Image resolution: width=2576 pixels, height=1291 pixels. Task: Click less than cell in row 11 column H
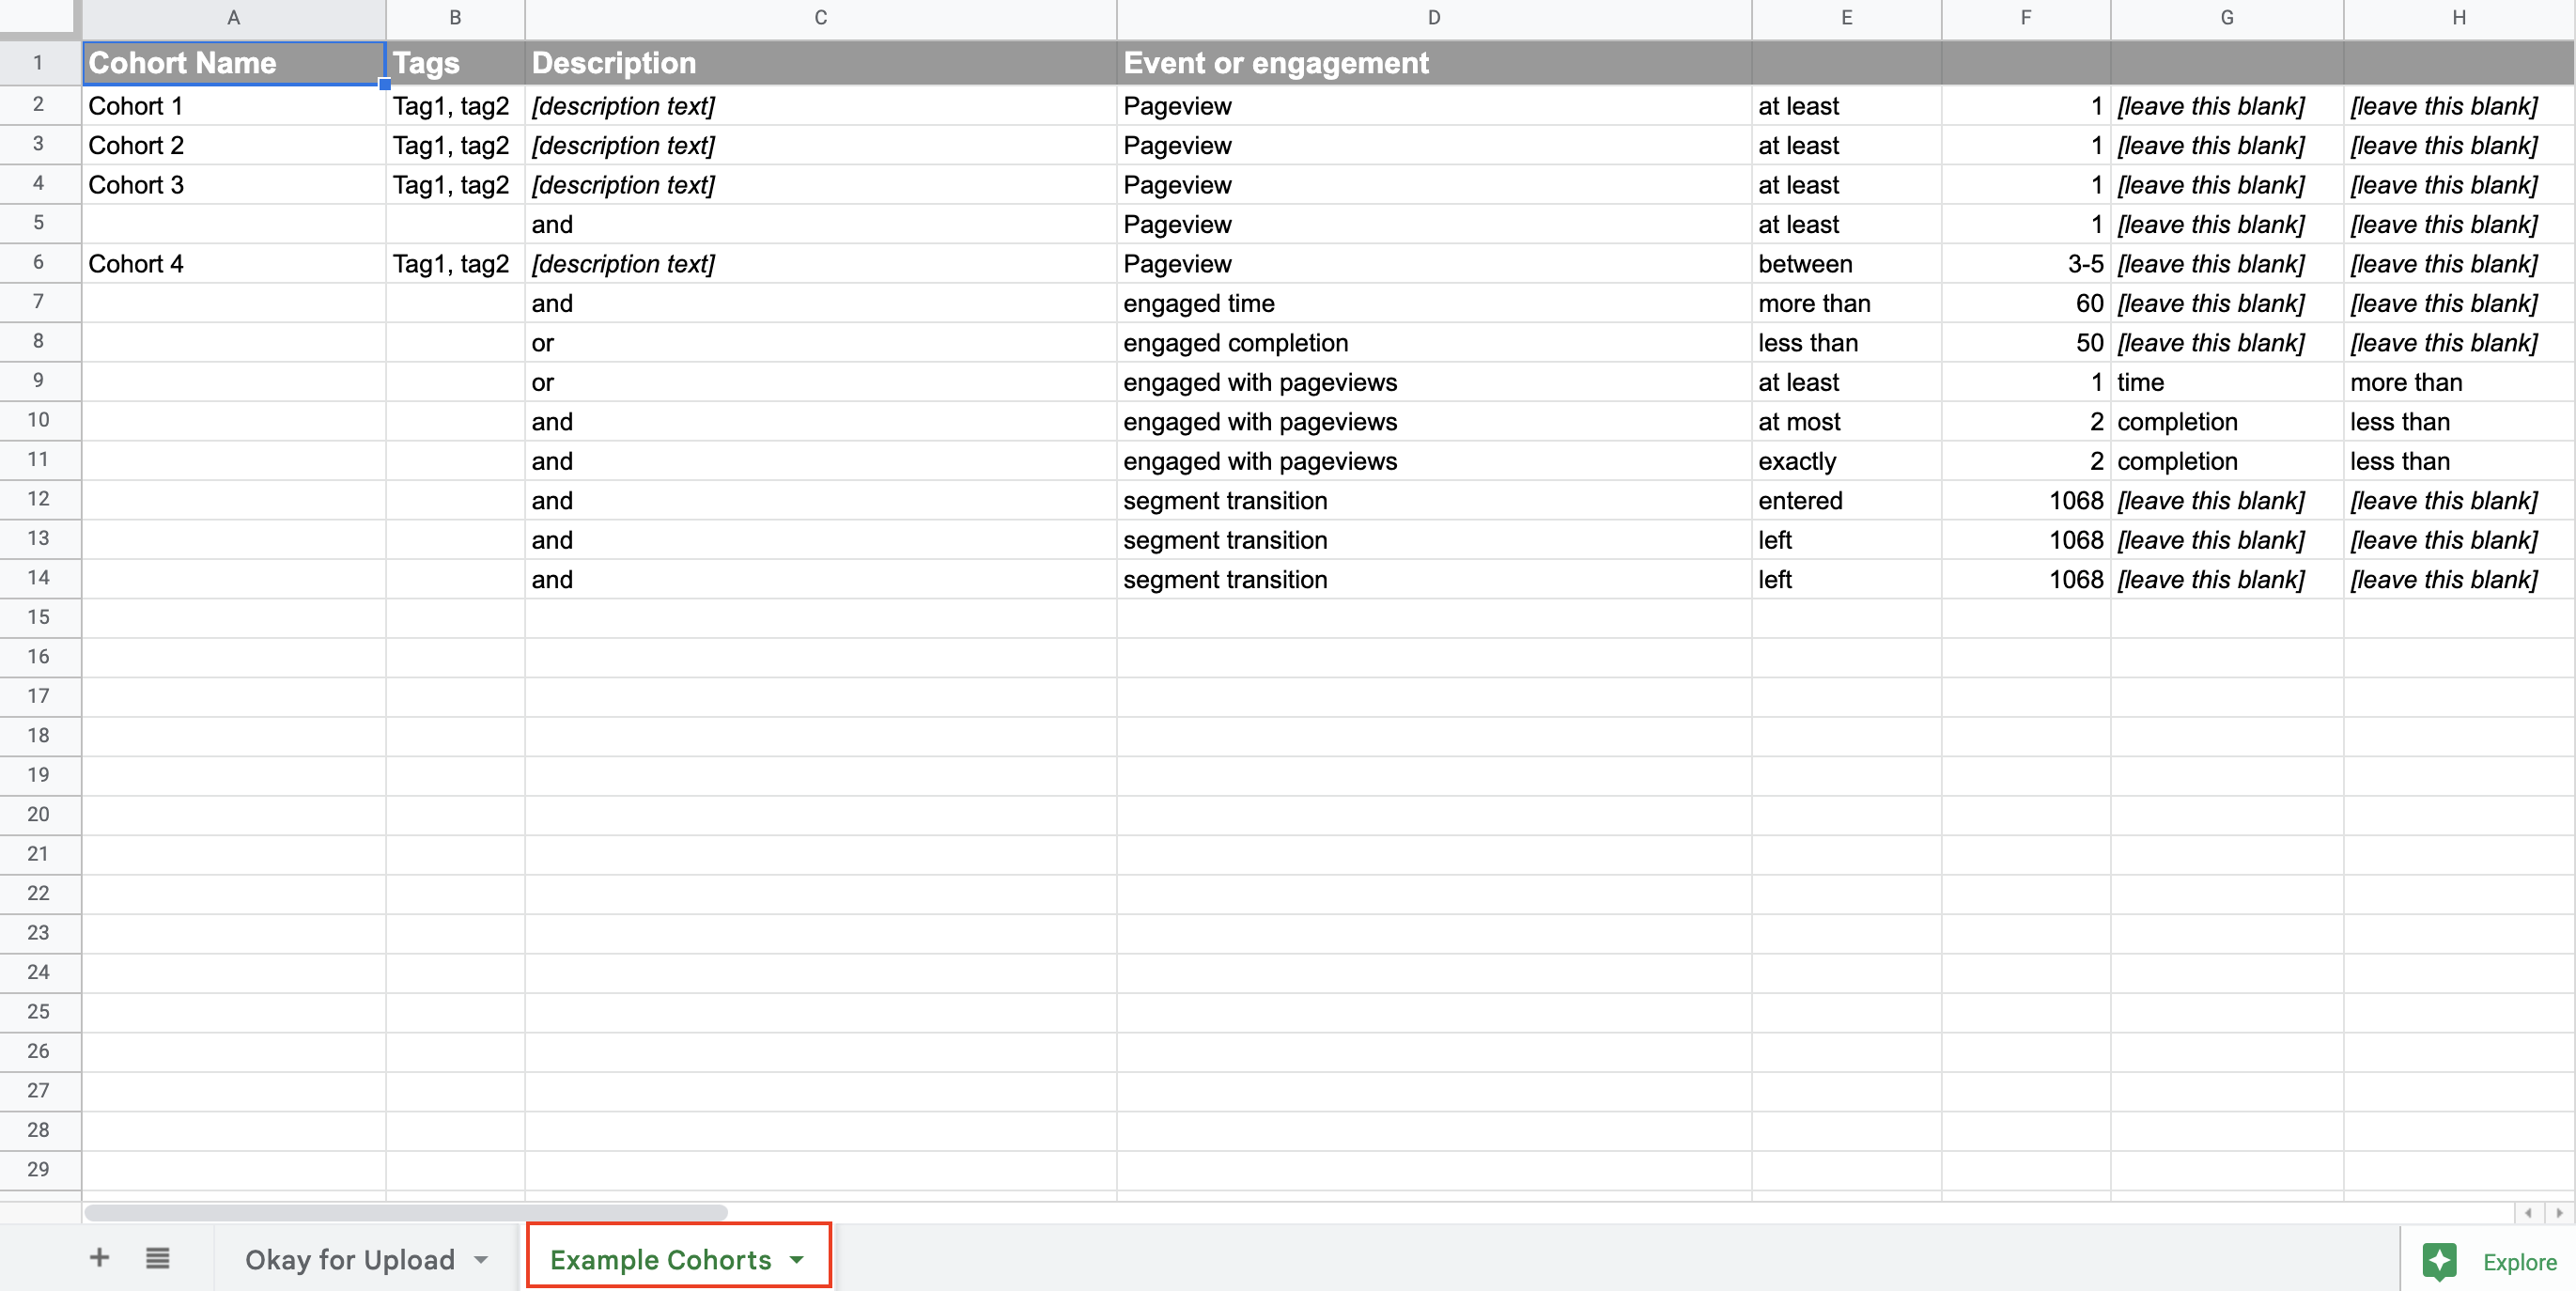coord(2459,461)
